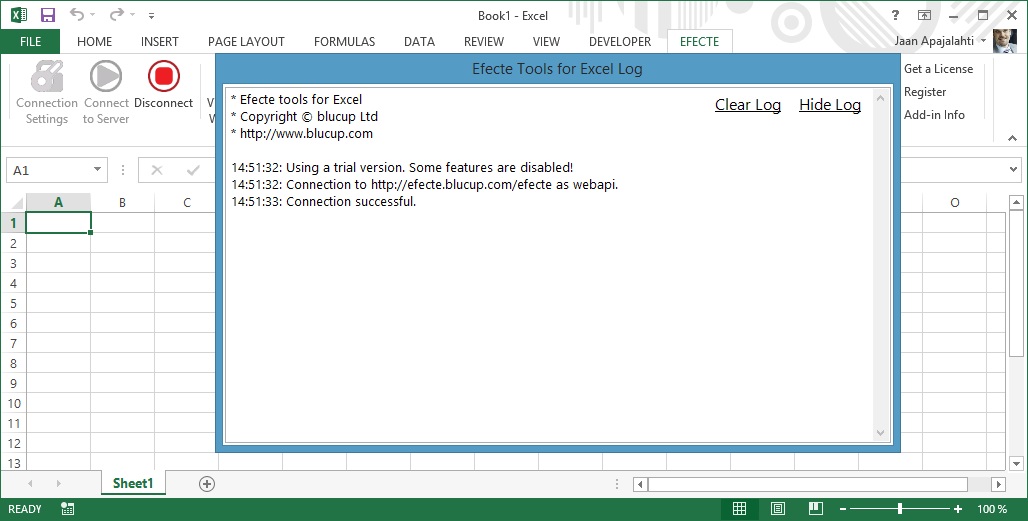Select column B header
The height and width of the screenshot is (521, 1028).
point(123,203)
